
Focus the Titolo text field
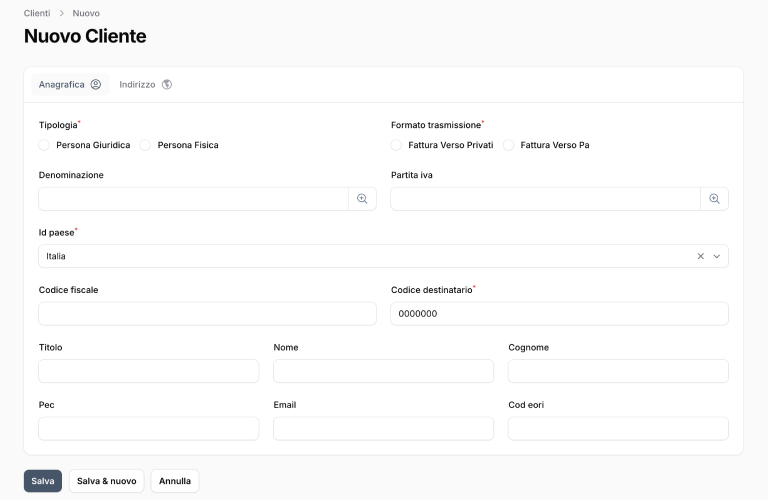[x=148, y=371]
